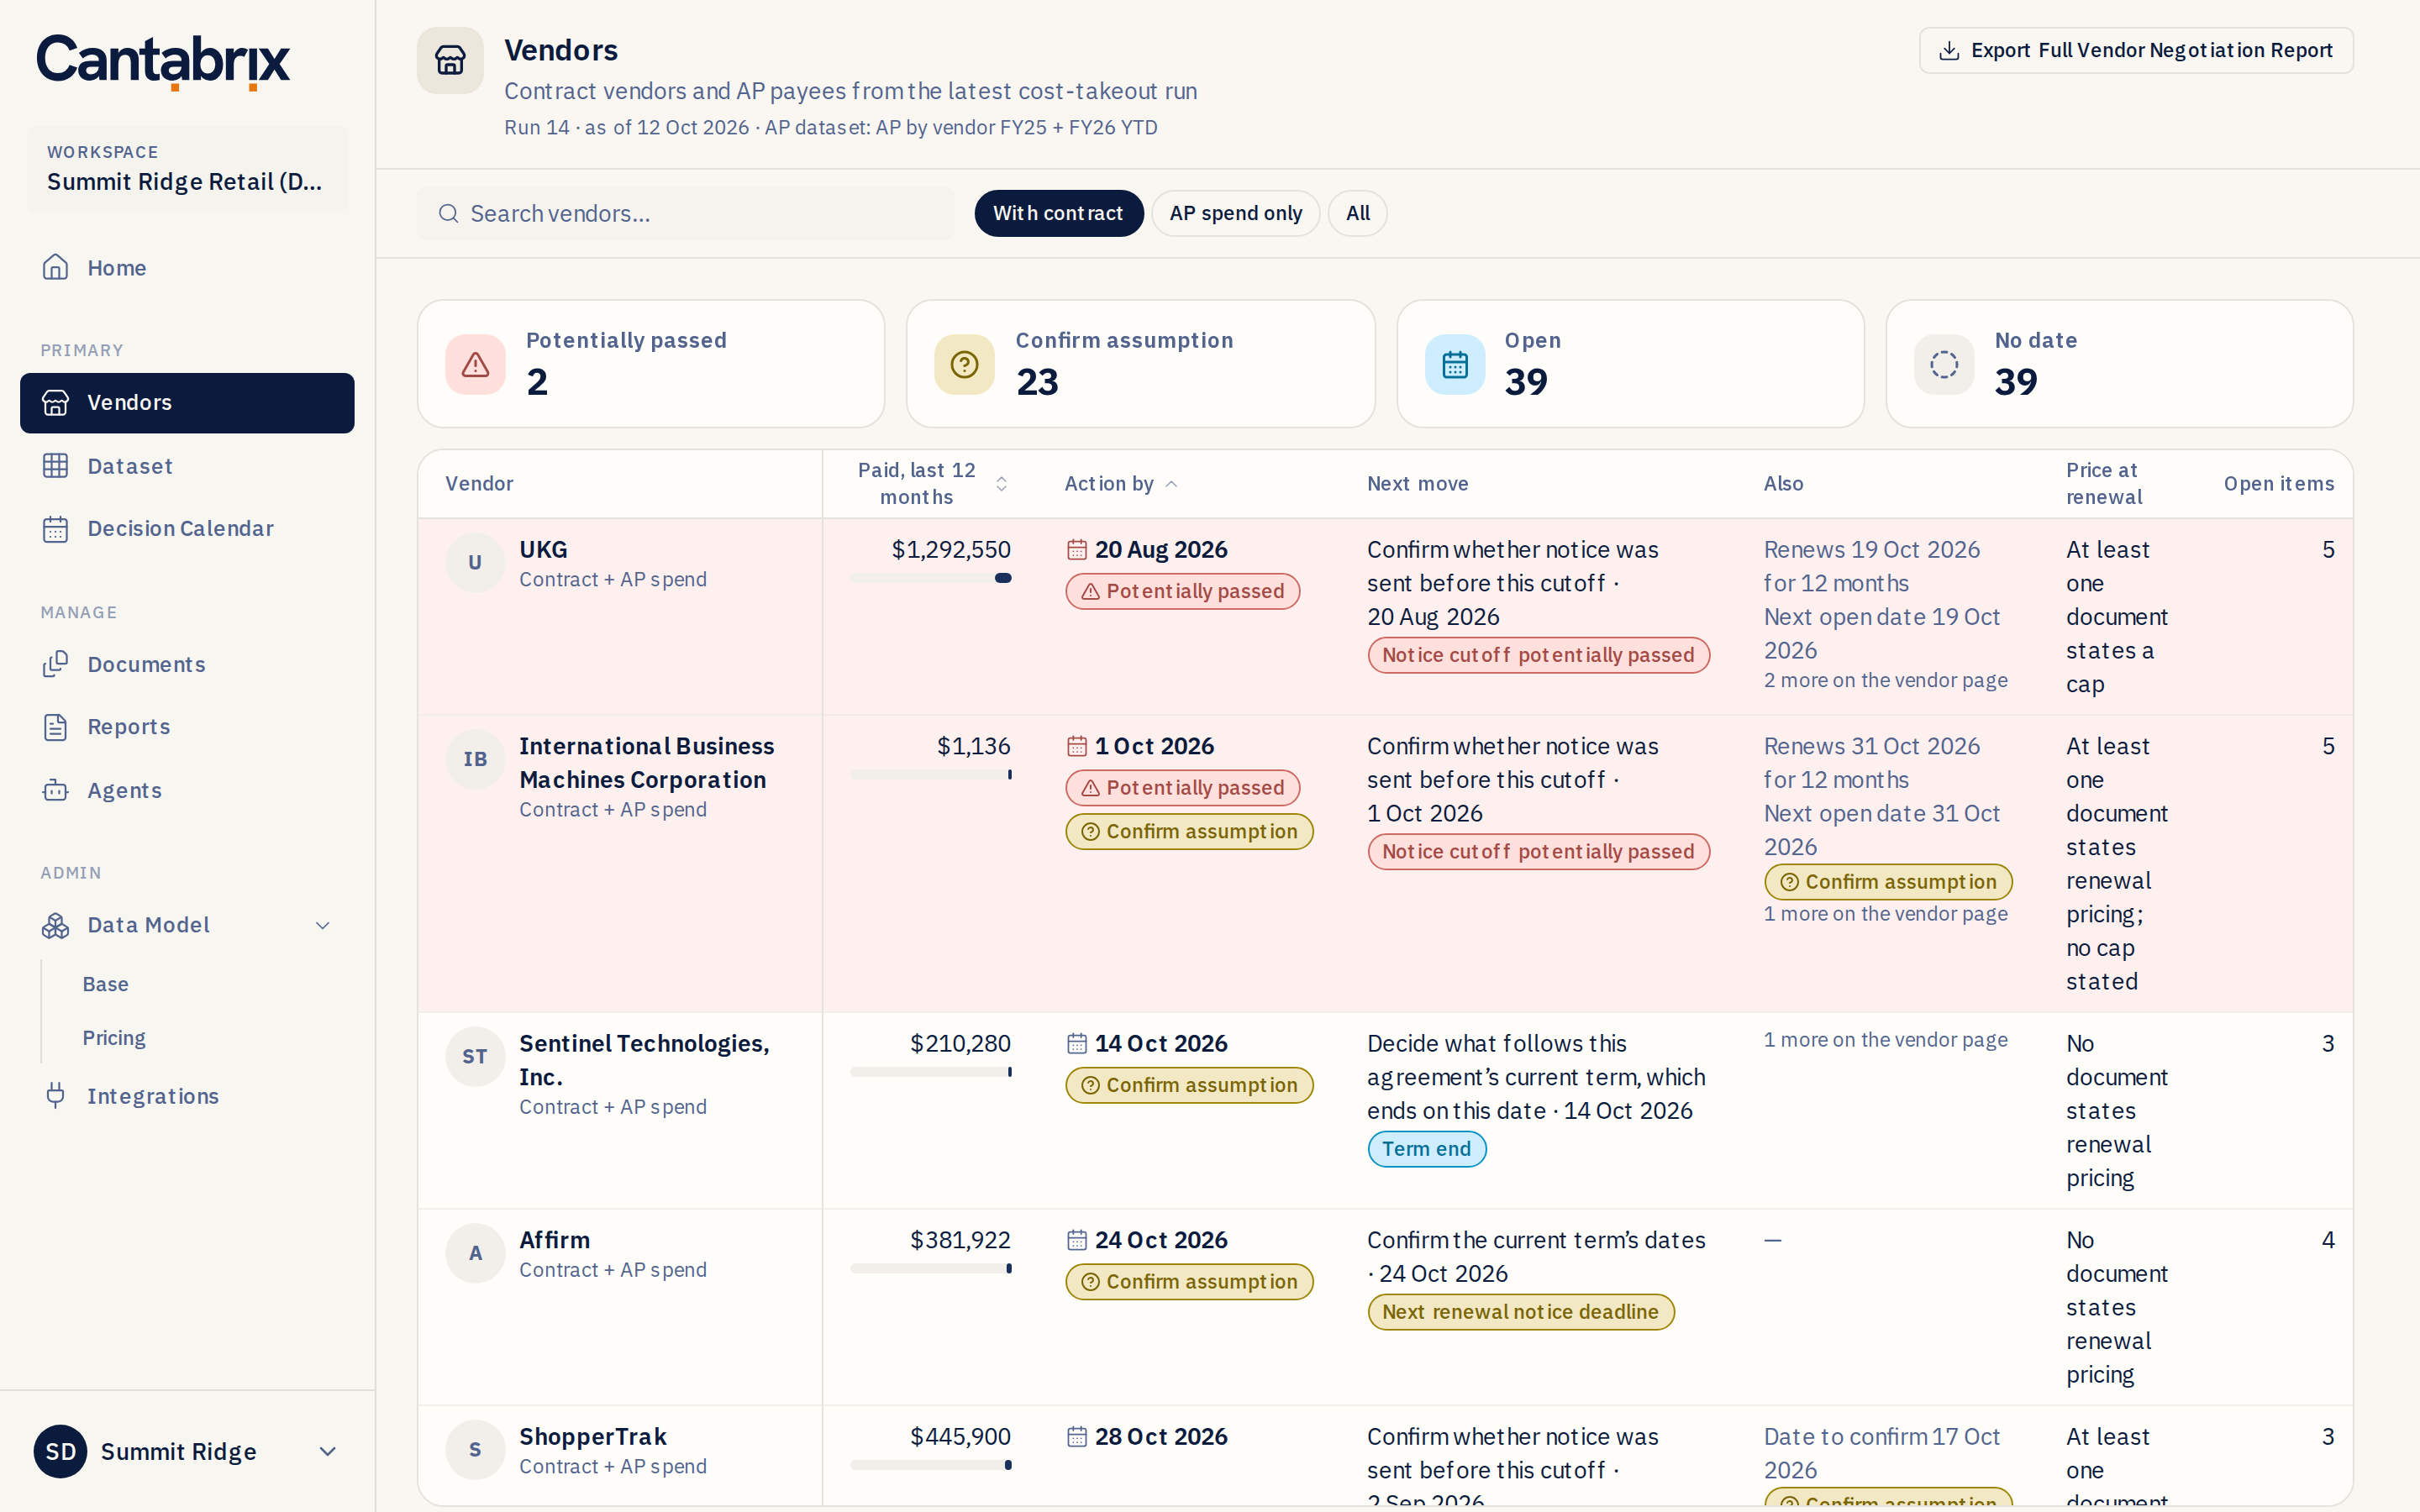
Task: Open Base under Data Model
Action: click(x=105, y=984)
